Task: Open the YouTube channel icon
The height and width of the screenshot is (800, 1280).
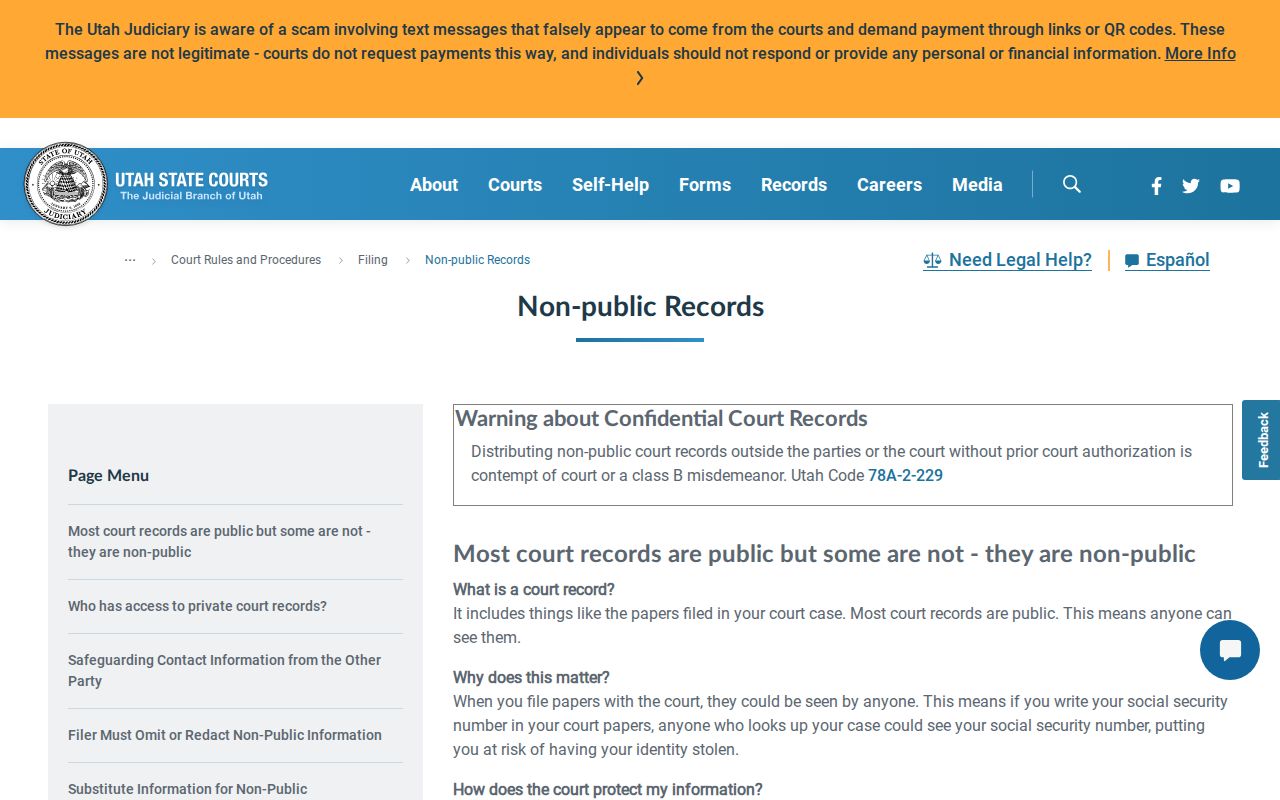Action: click(1230, 185)
